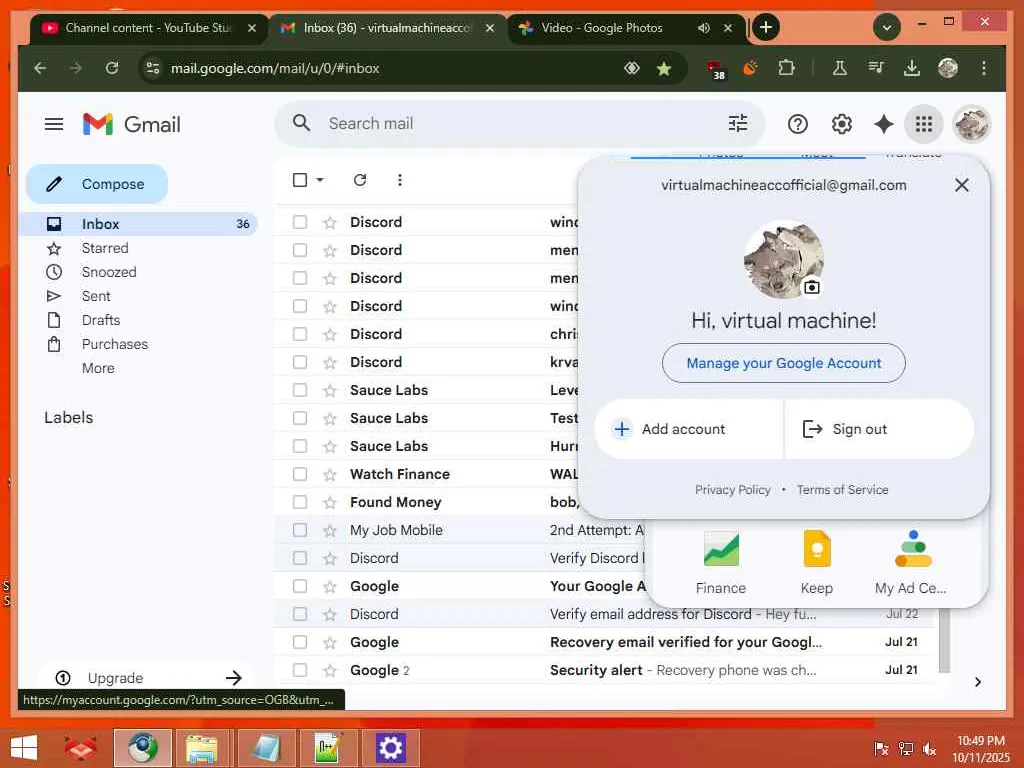Show the side panel arrow
Viewport: 1024px width, 768px height.
[978, 682]
